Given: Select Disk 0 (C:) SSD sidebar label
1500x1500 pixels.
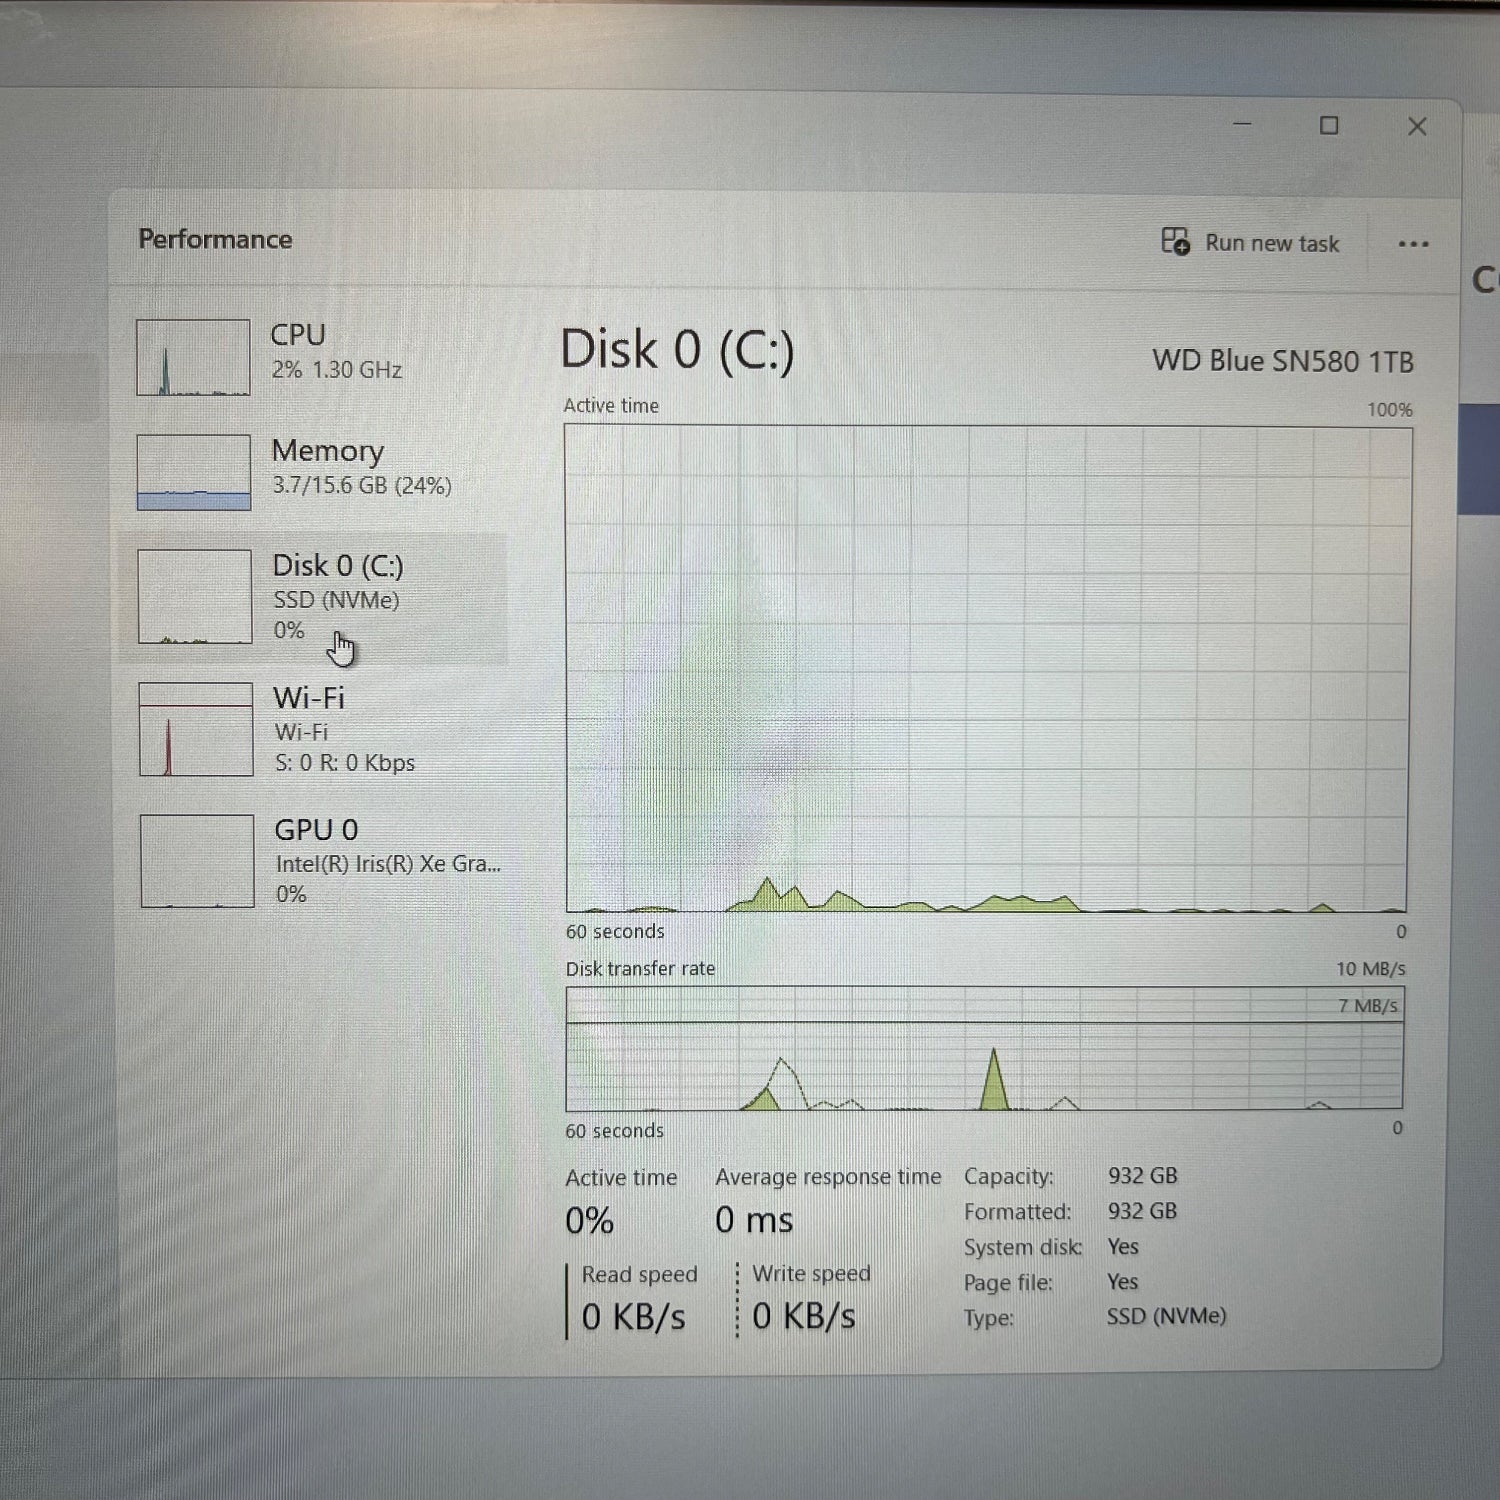Looking at the screenshot, I should (338, 566).
